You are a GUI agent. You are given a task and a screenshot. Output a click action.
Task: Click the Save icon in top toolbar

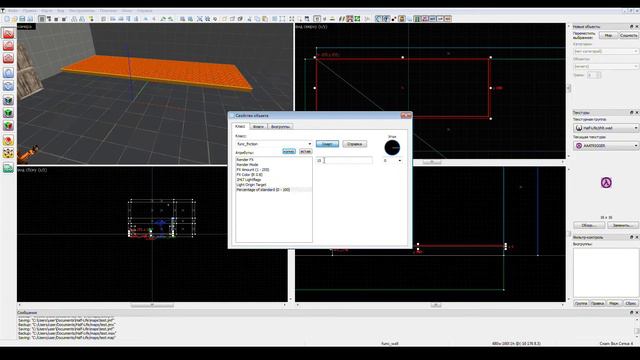point(22,19)
